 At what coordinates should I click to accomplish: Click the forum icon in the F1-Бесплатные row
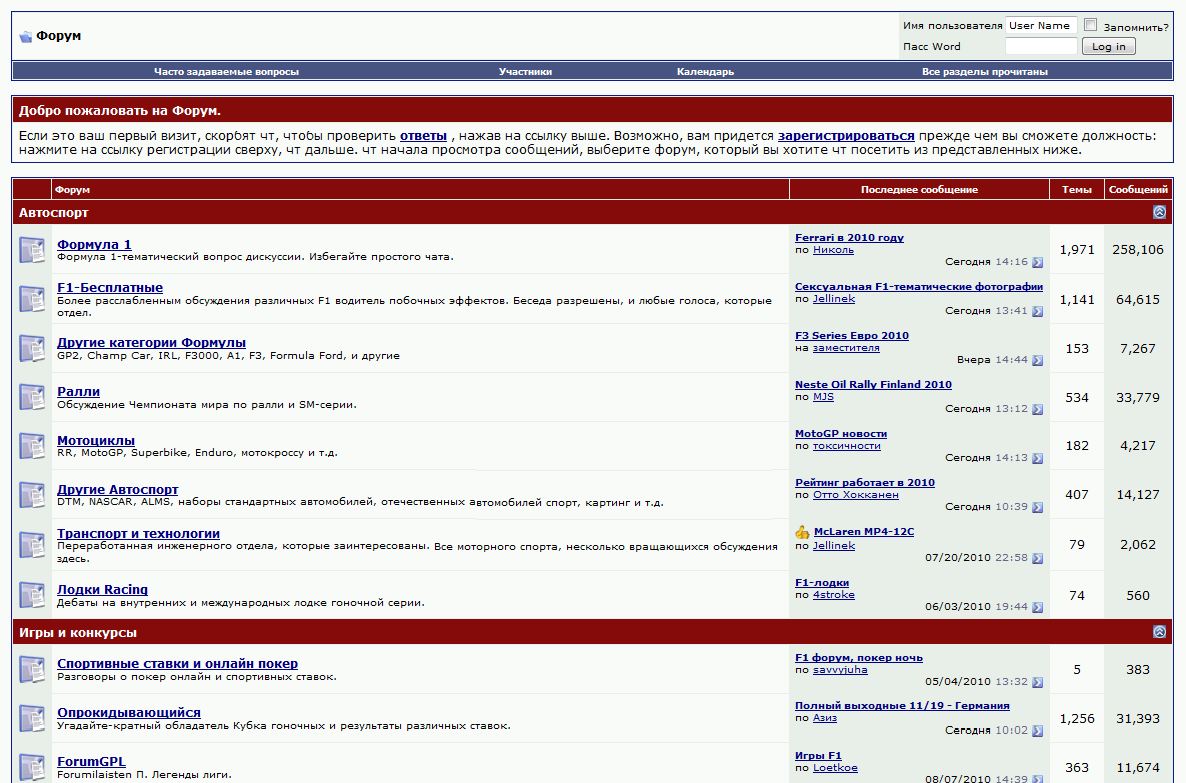pyautogui.click(x=32, y=300)
